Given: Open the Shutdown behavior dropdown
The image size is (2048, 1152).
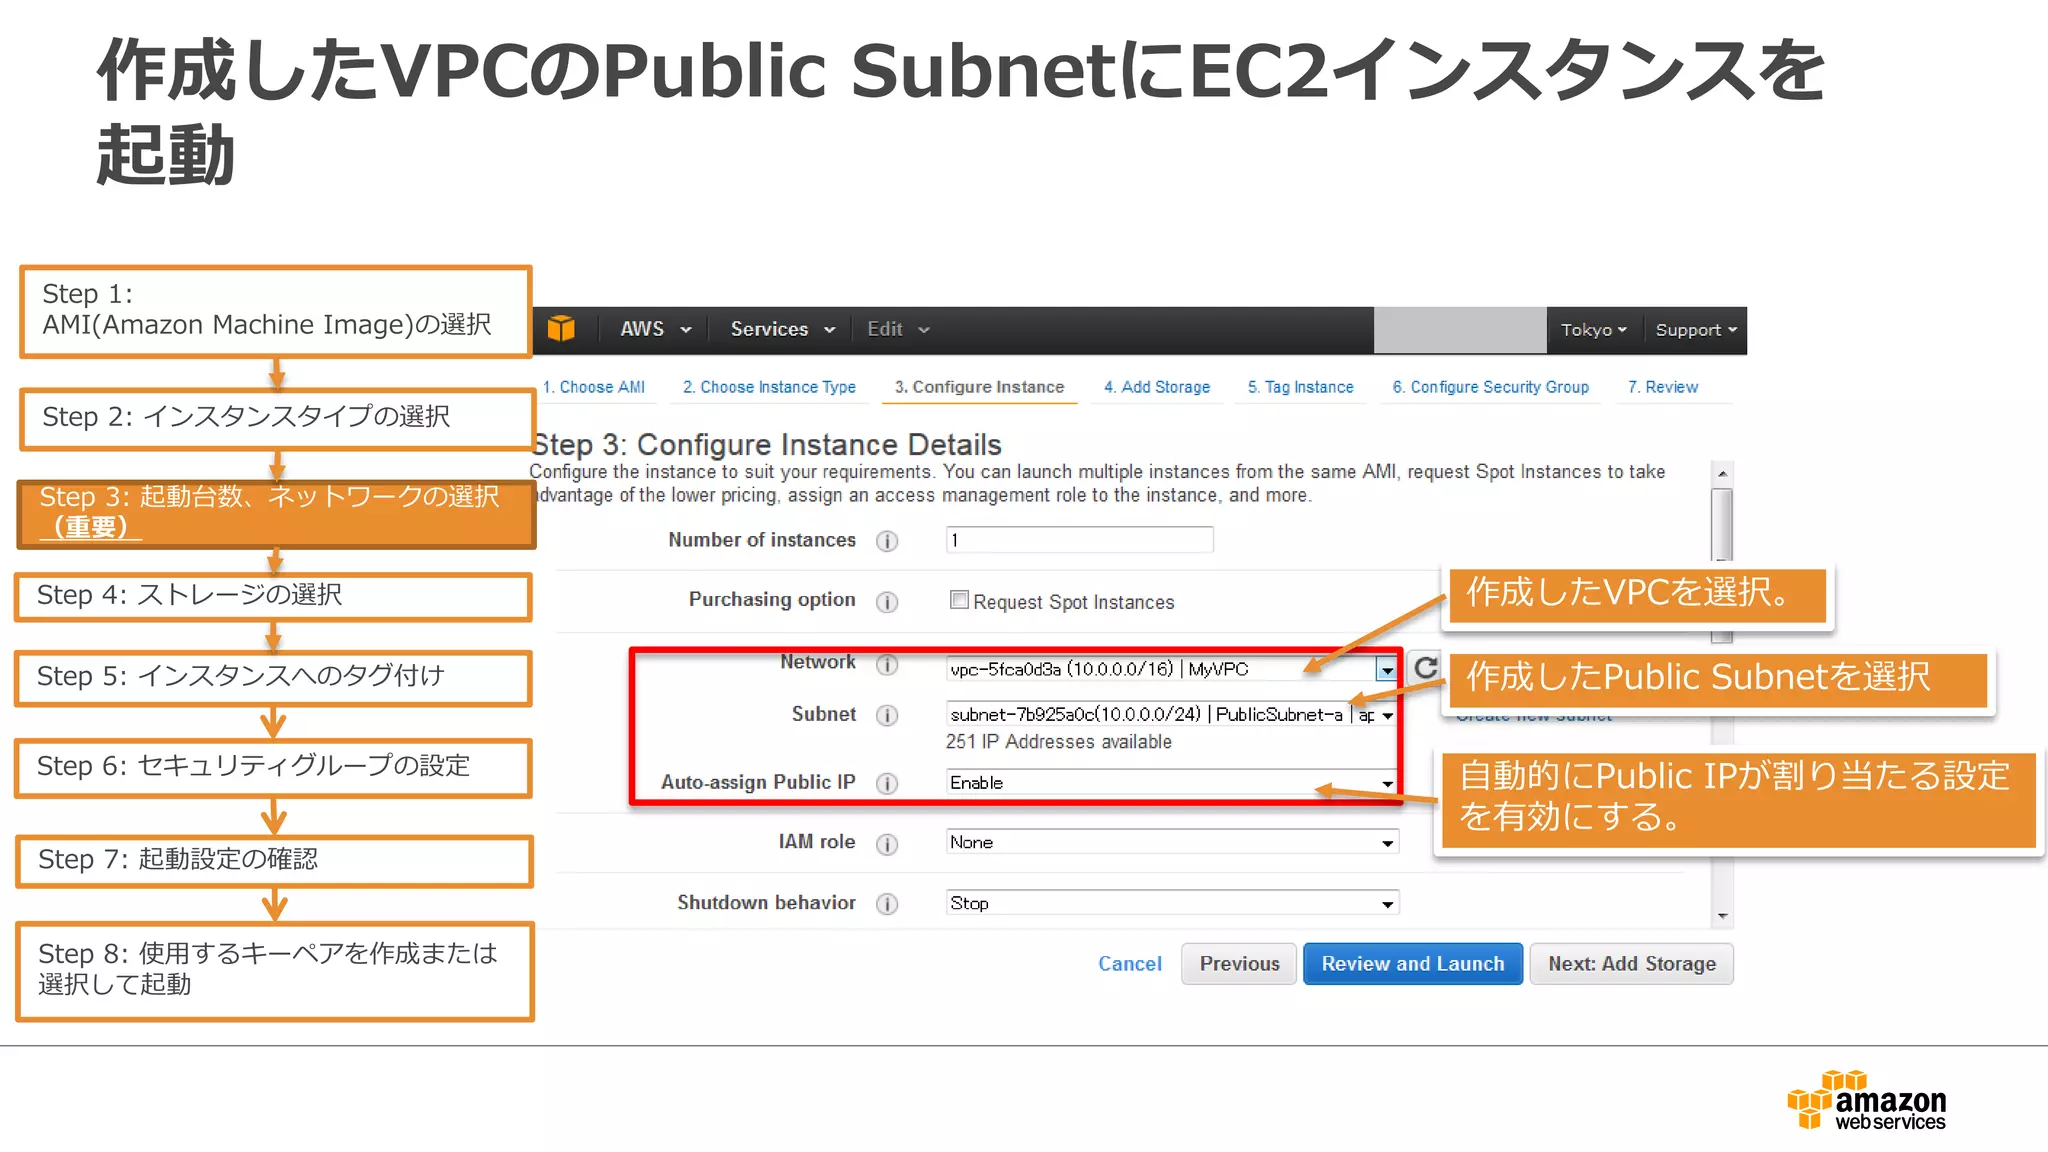Looking at the screenshot, I should [x=1171, y=903].
